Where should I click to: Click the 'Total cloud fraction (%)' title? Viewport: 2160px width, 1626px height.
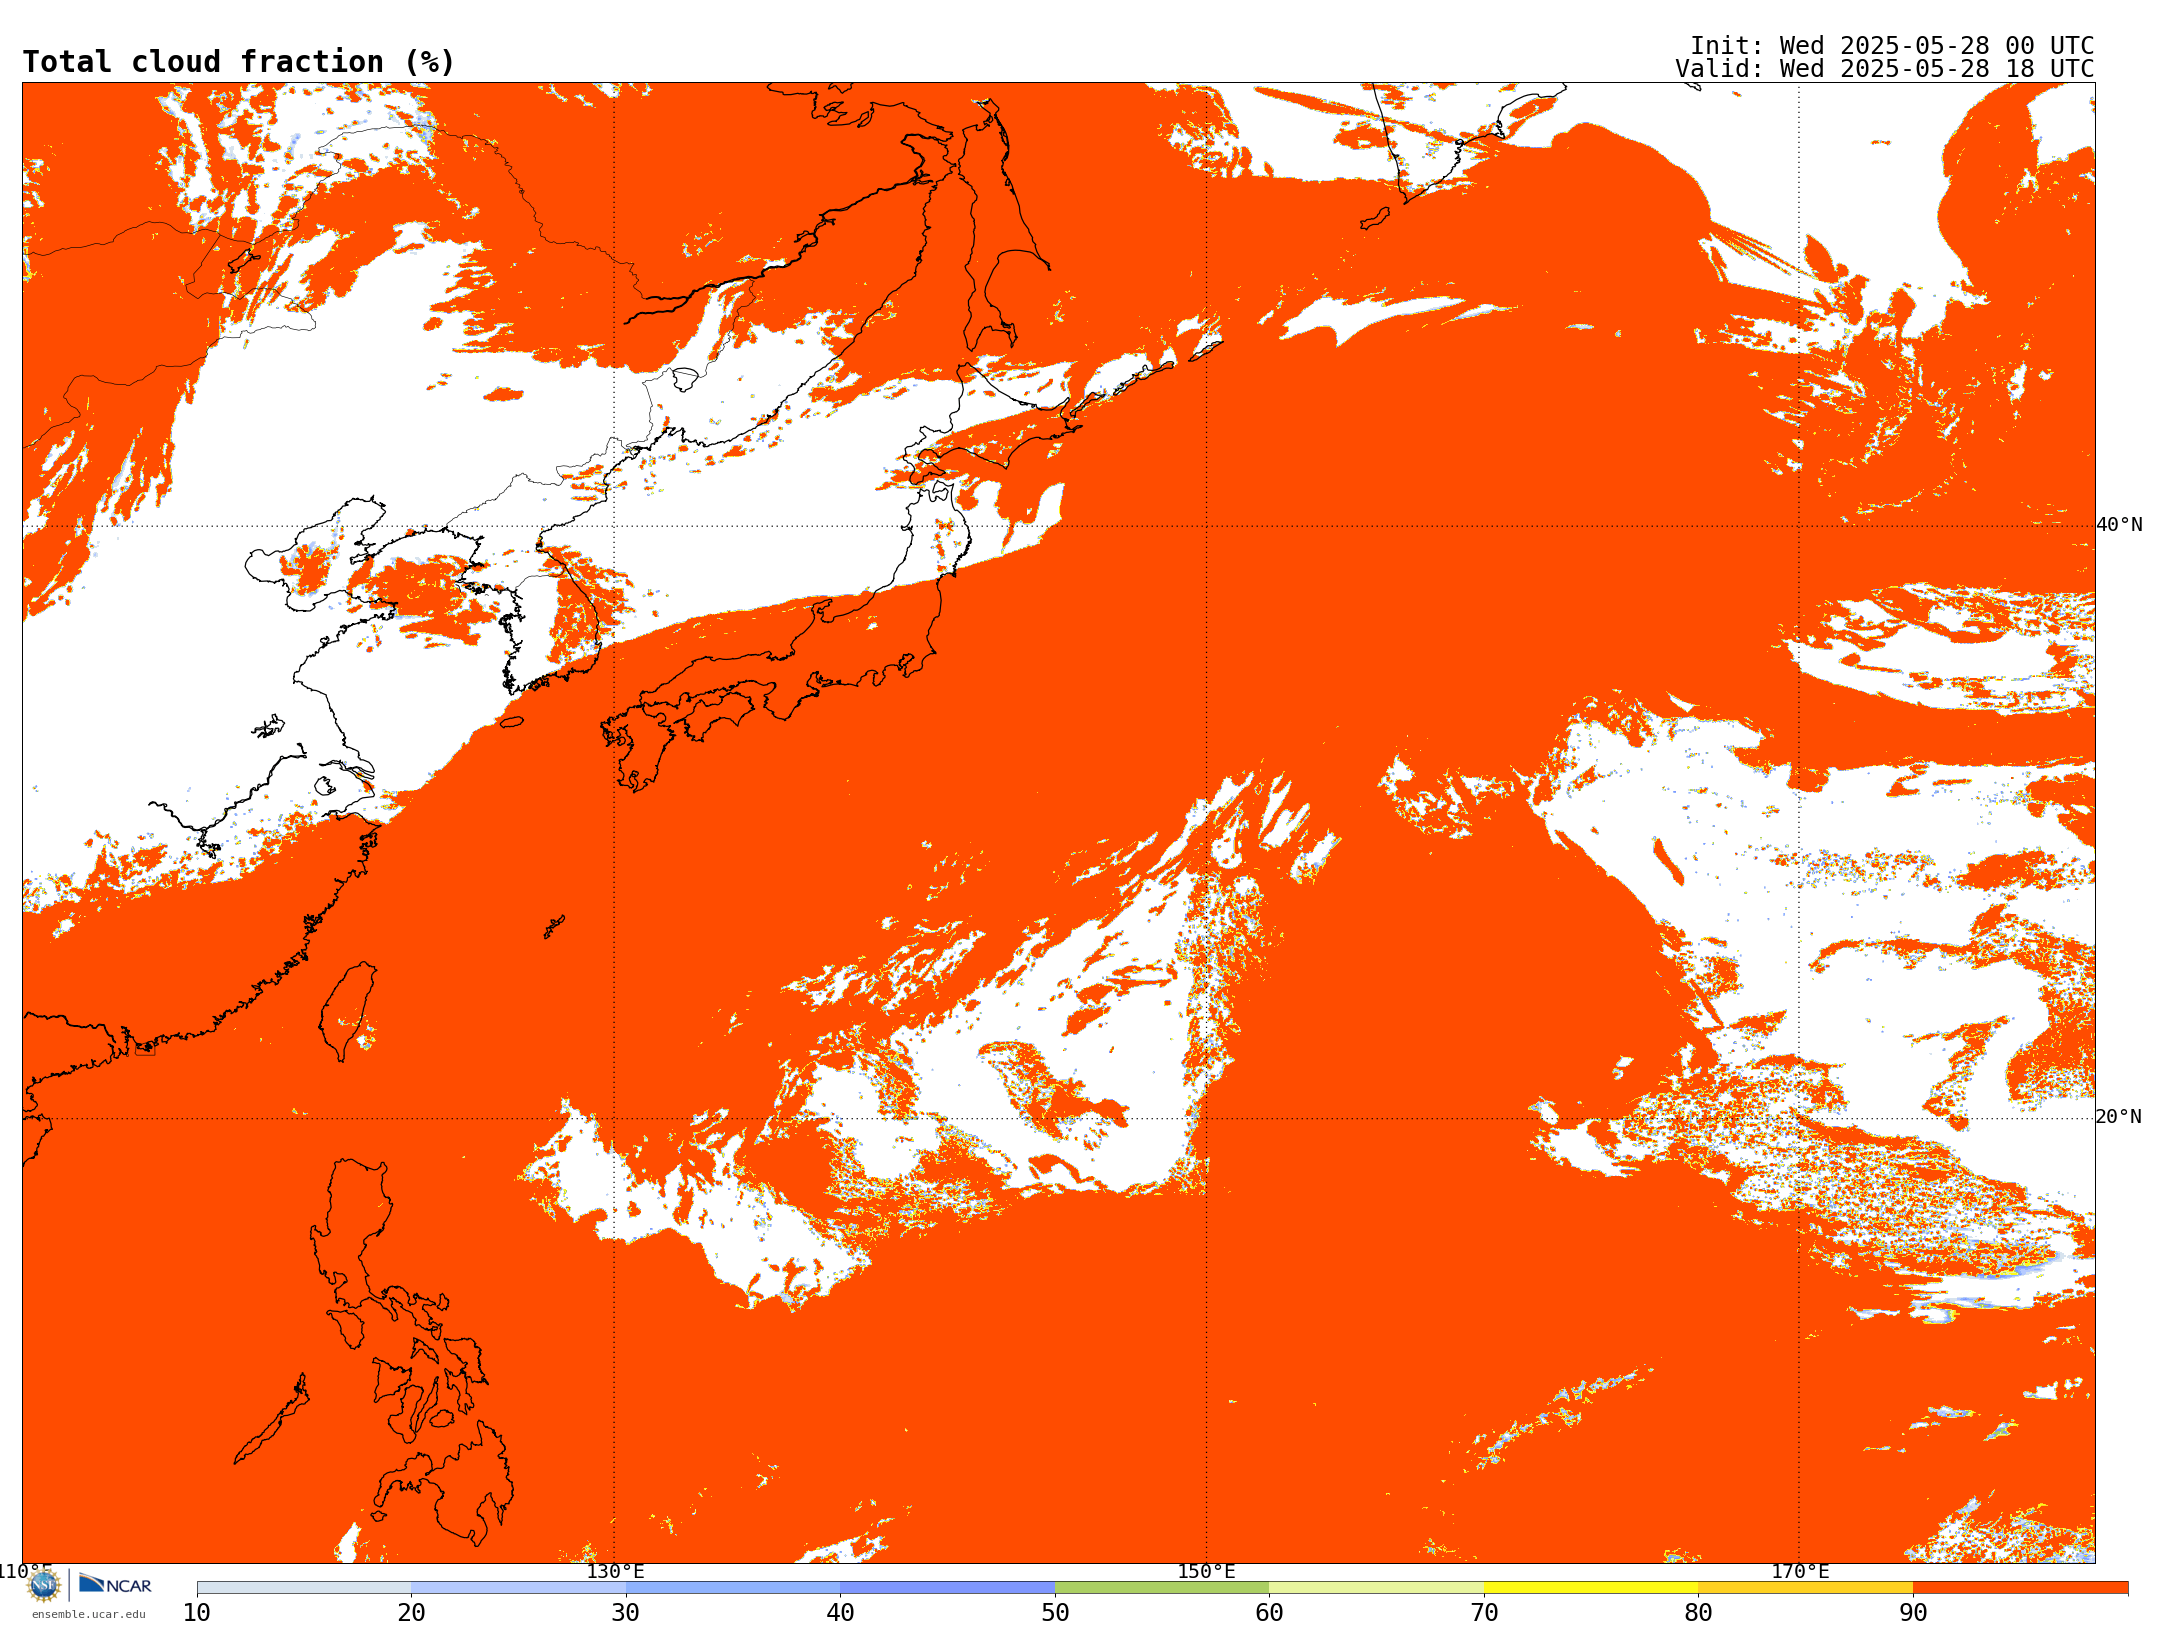click(x=239, y=62)
